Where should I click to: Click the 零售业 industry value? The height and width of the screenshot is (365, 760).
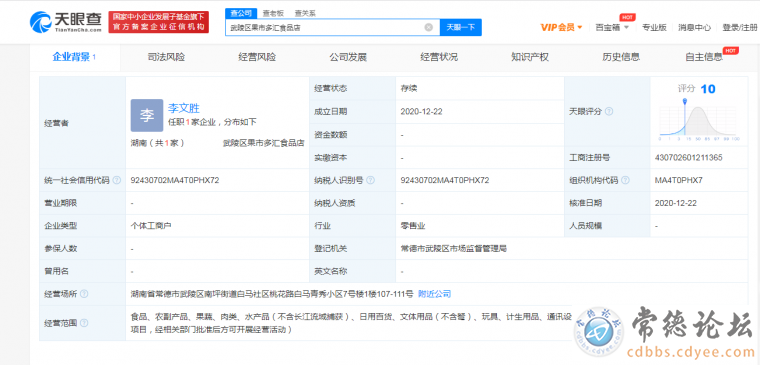413,226
